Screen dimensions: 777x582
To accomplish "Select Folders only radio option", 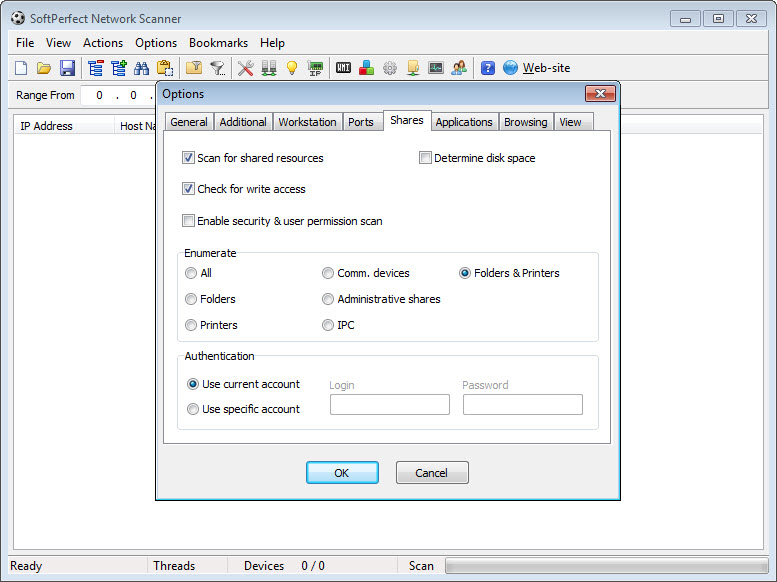I will (191, 299).
